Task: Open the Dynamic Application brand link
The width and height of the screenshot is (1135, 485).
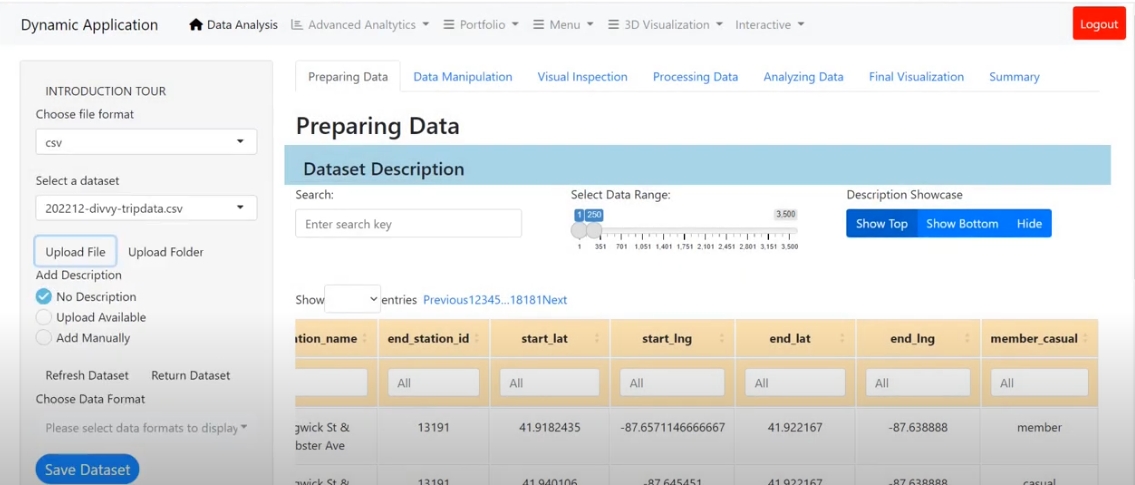Action: tap(89, 25)
